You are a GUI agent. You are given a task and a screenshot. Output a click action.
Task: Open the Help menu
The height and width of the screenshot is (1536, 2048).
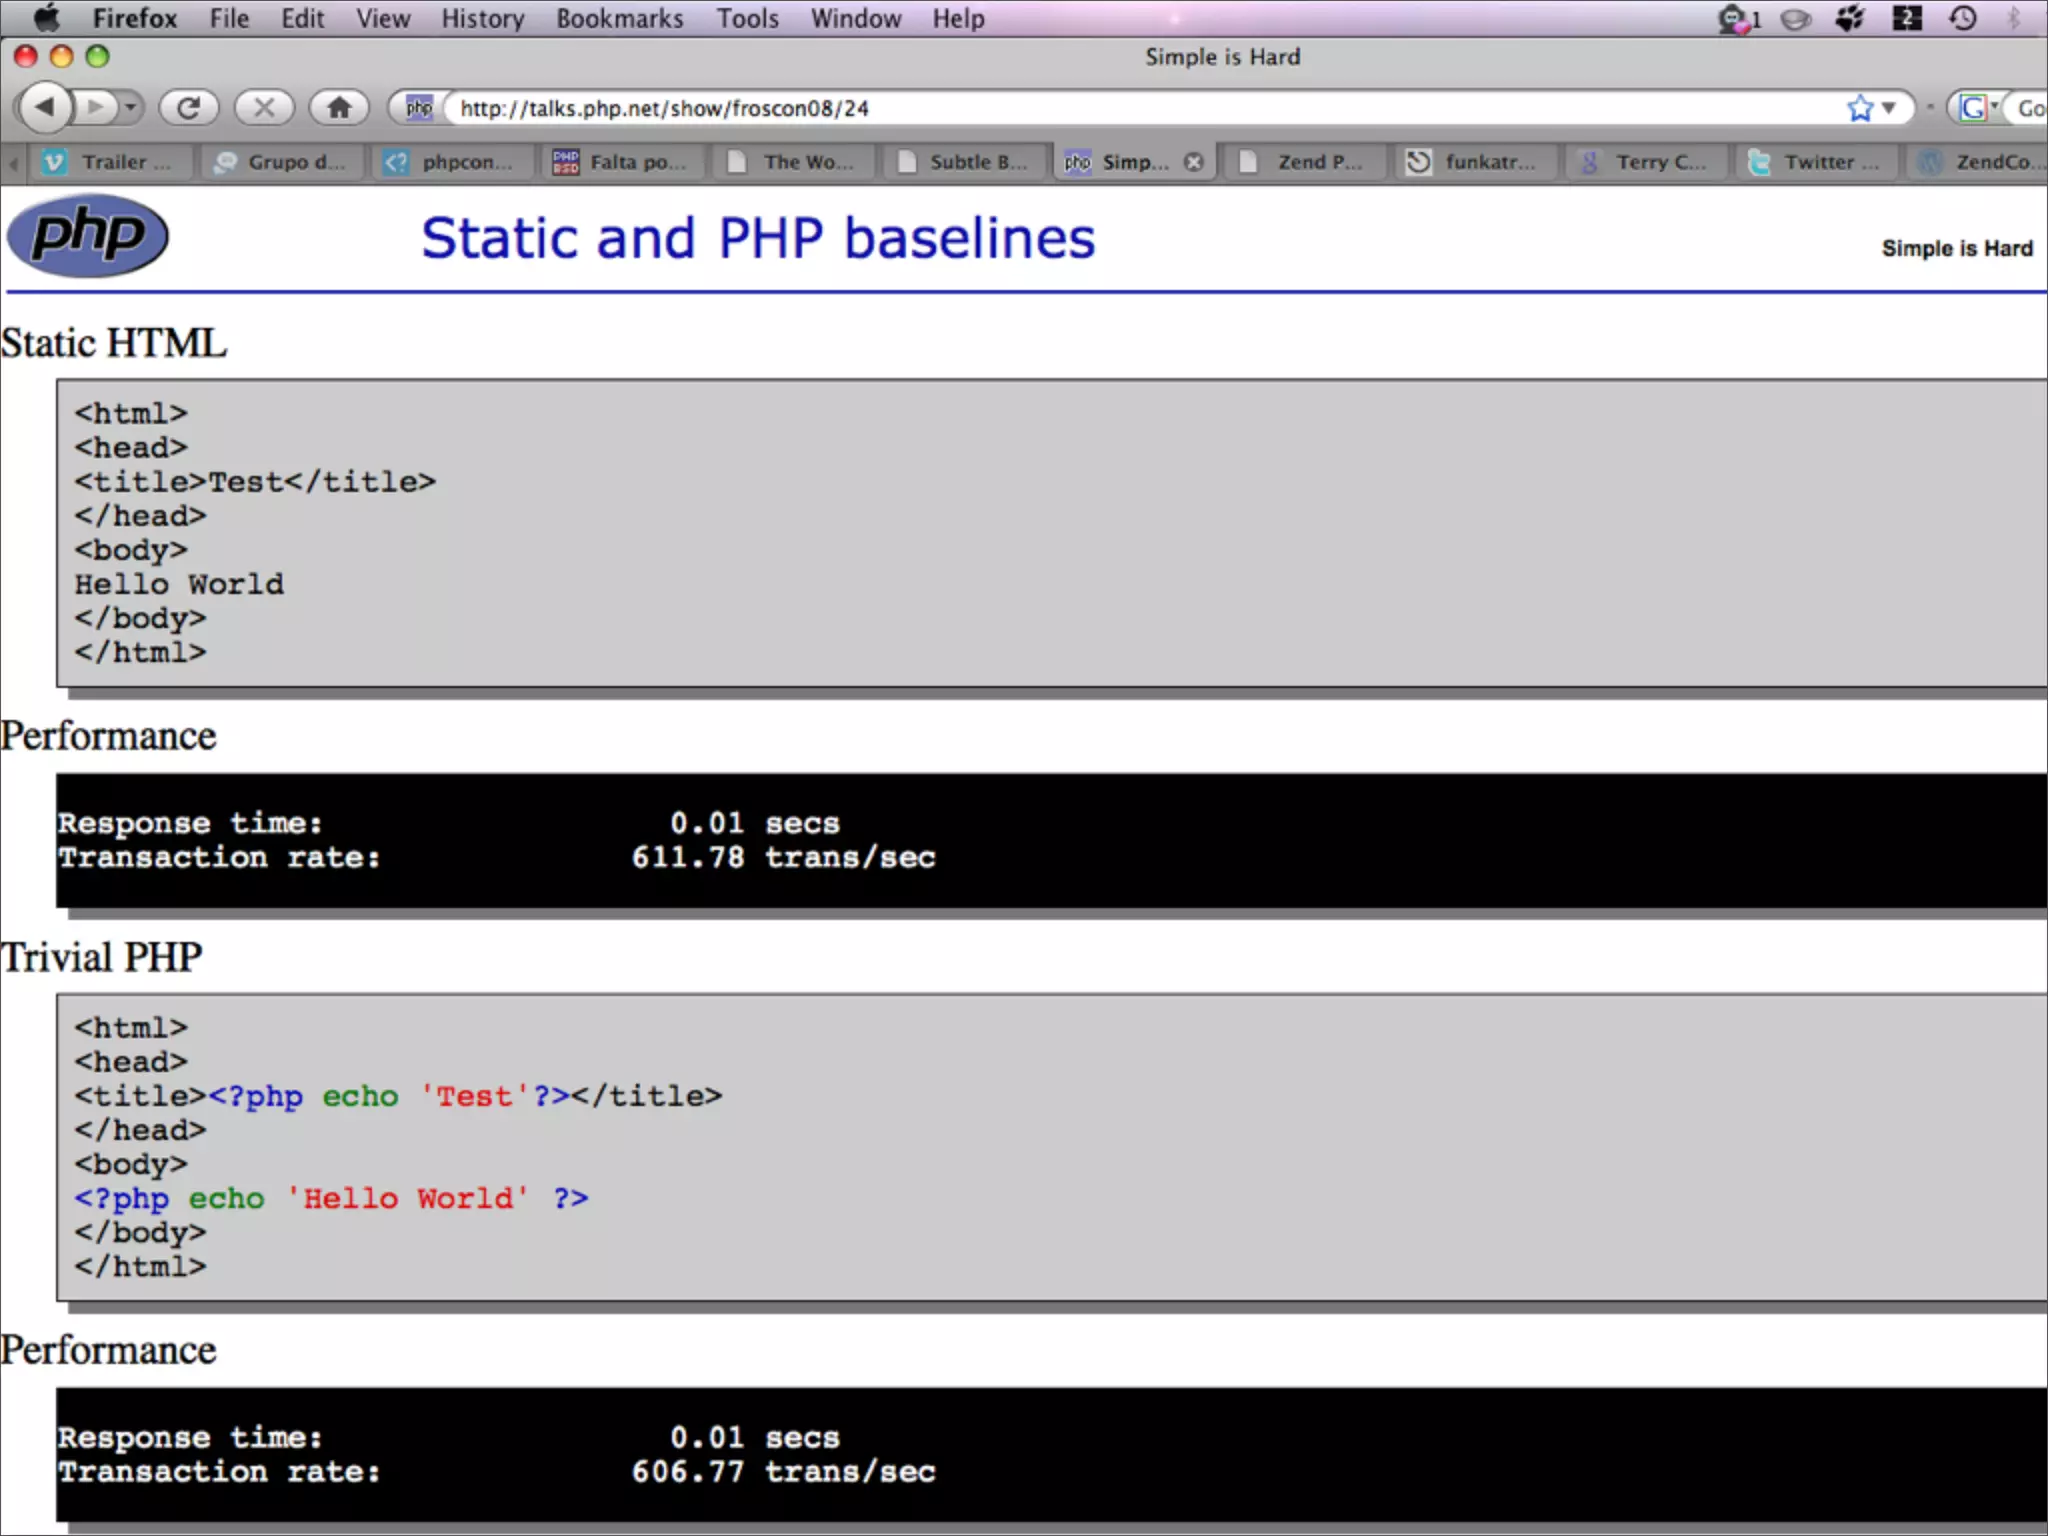click(x=958, y=18)
